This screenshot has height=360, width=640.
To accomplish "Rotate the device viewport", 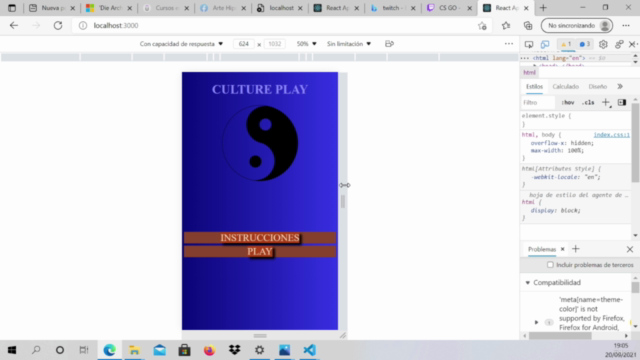I will [x=389, y=44].
